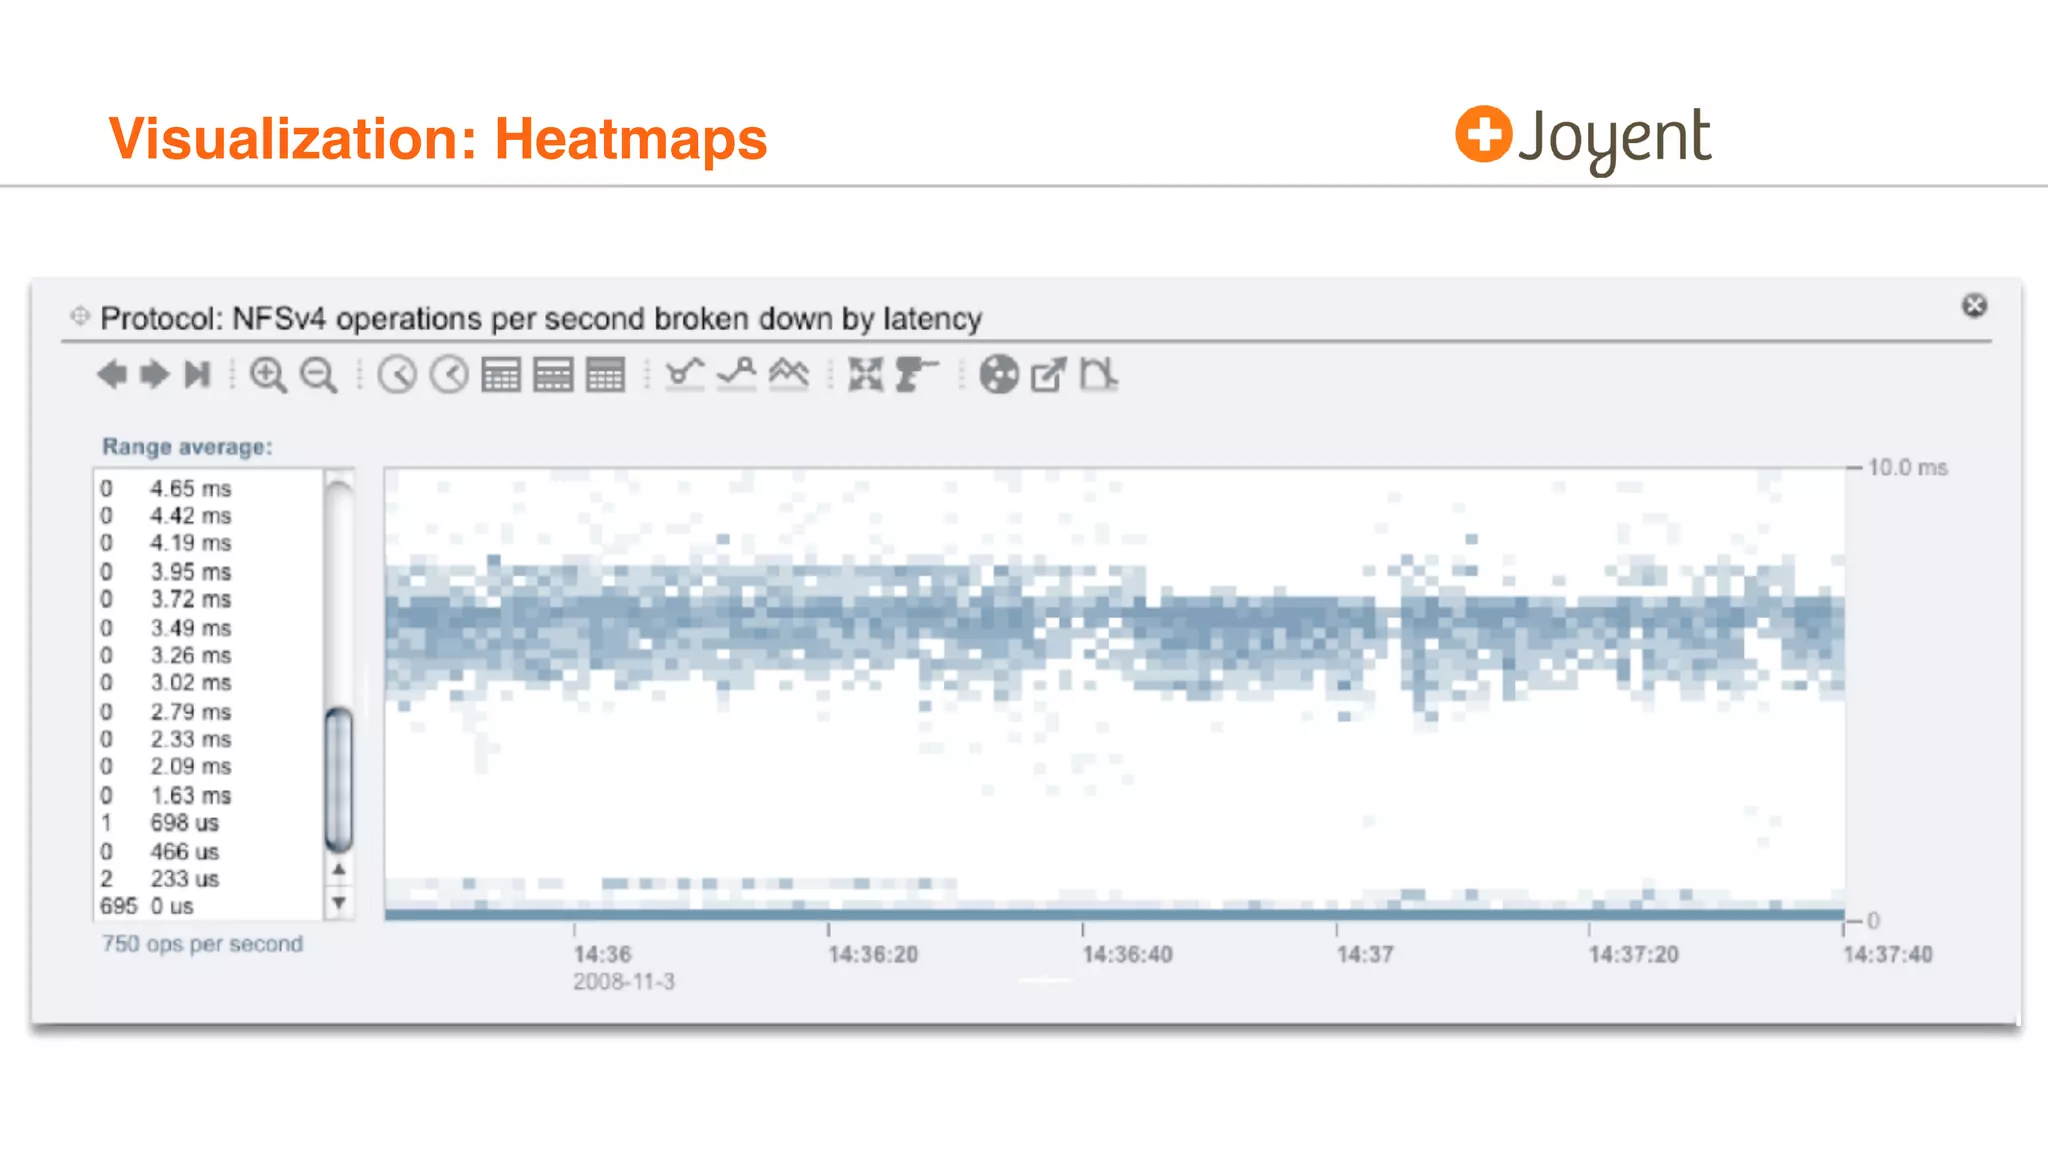The image size is (2048, 1152).
Task: Select the 4.19 ms row
Action: pyautogui.click(x=208, y=542)
